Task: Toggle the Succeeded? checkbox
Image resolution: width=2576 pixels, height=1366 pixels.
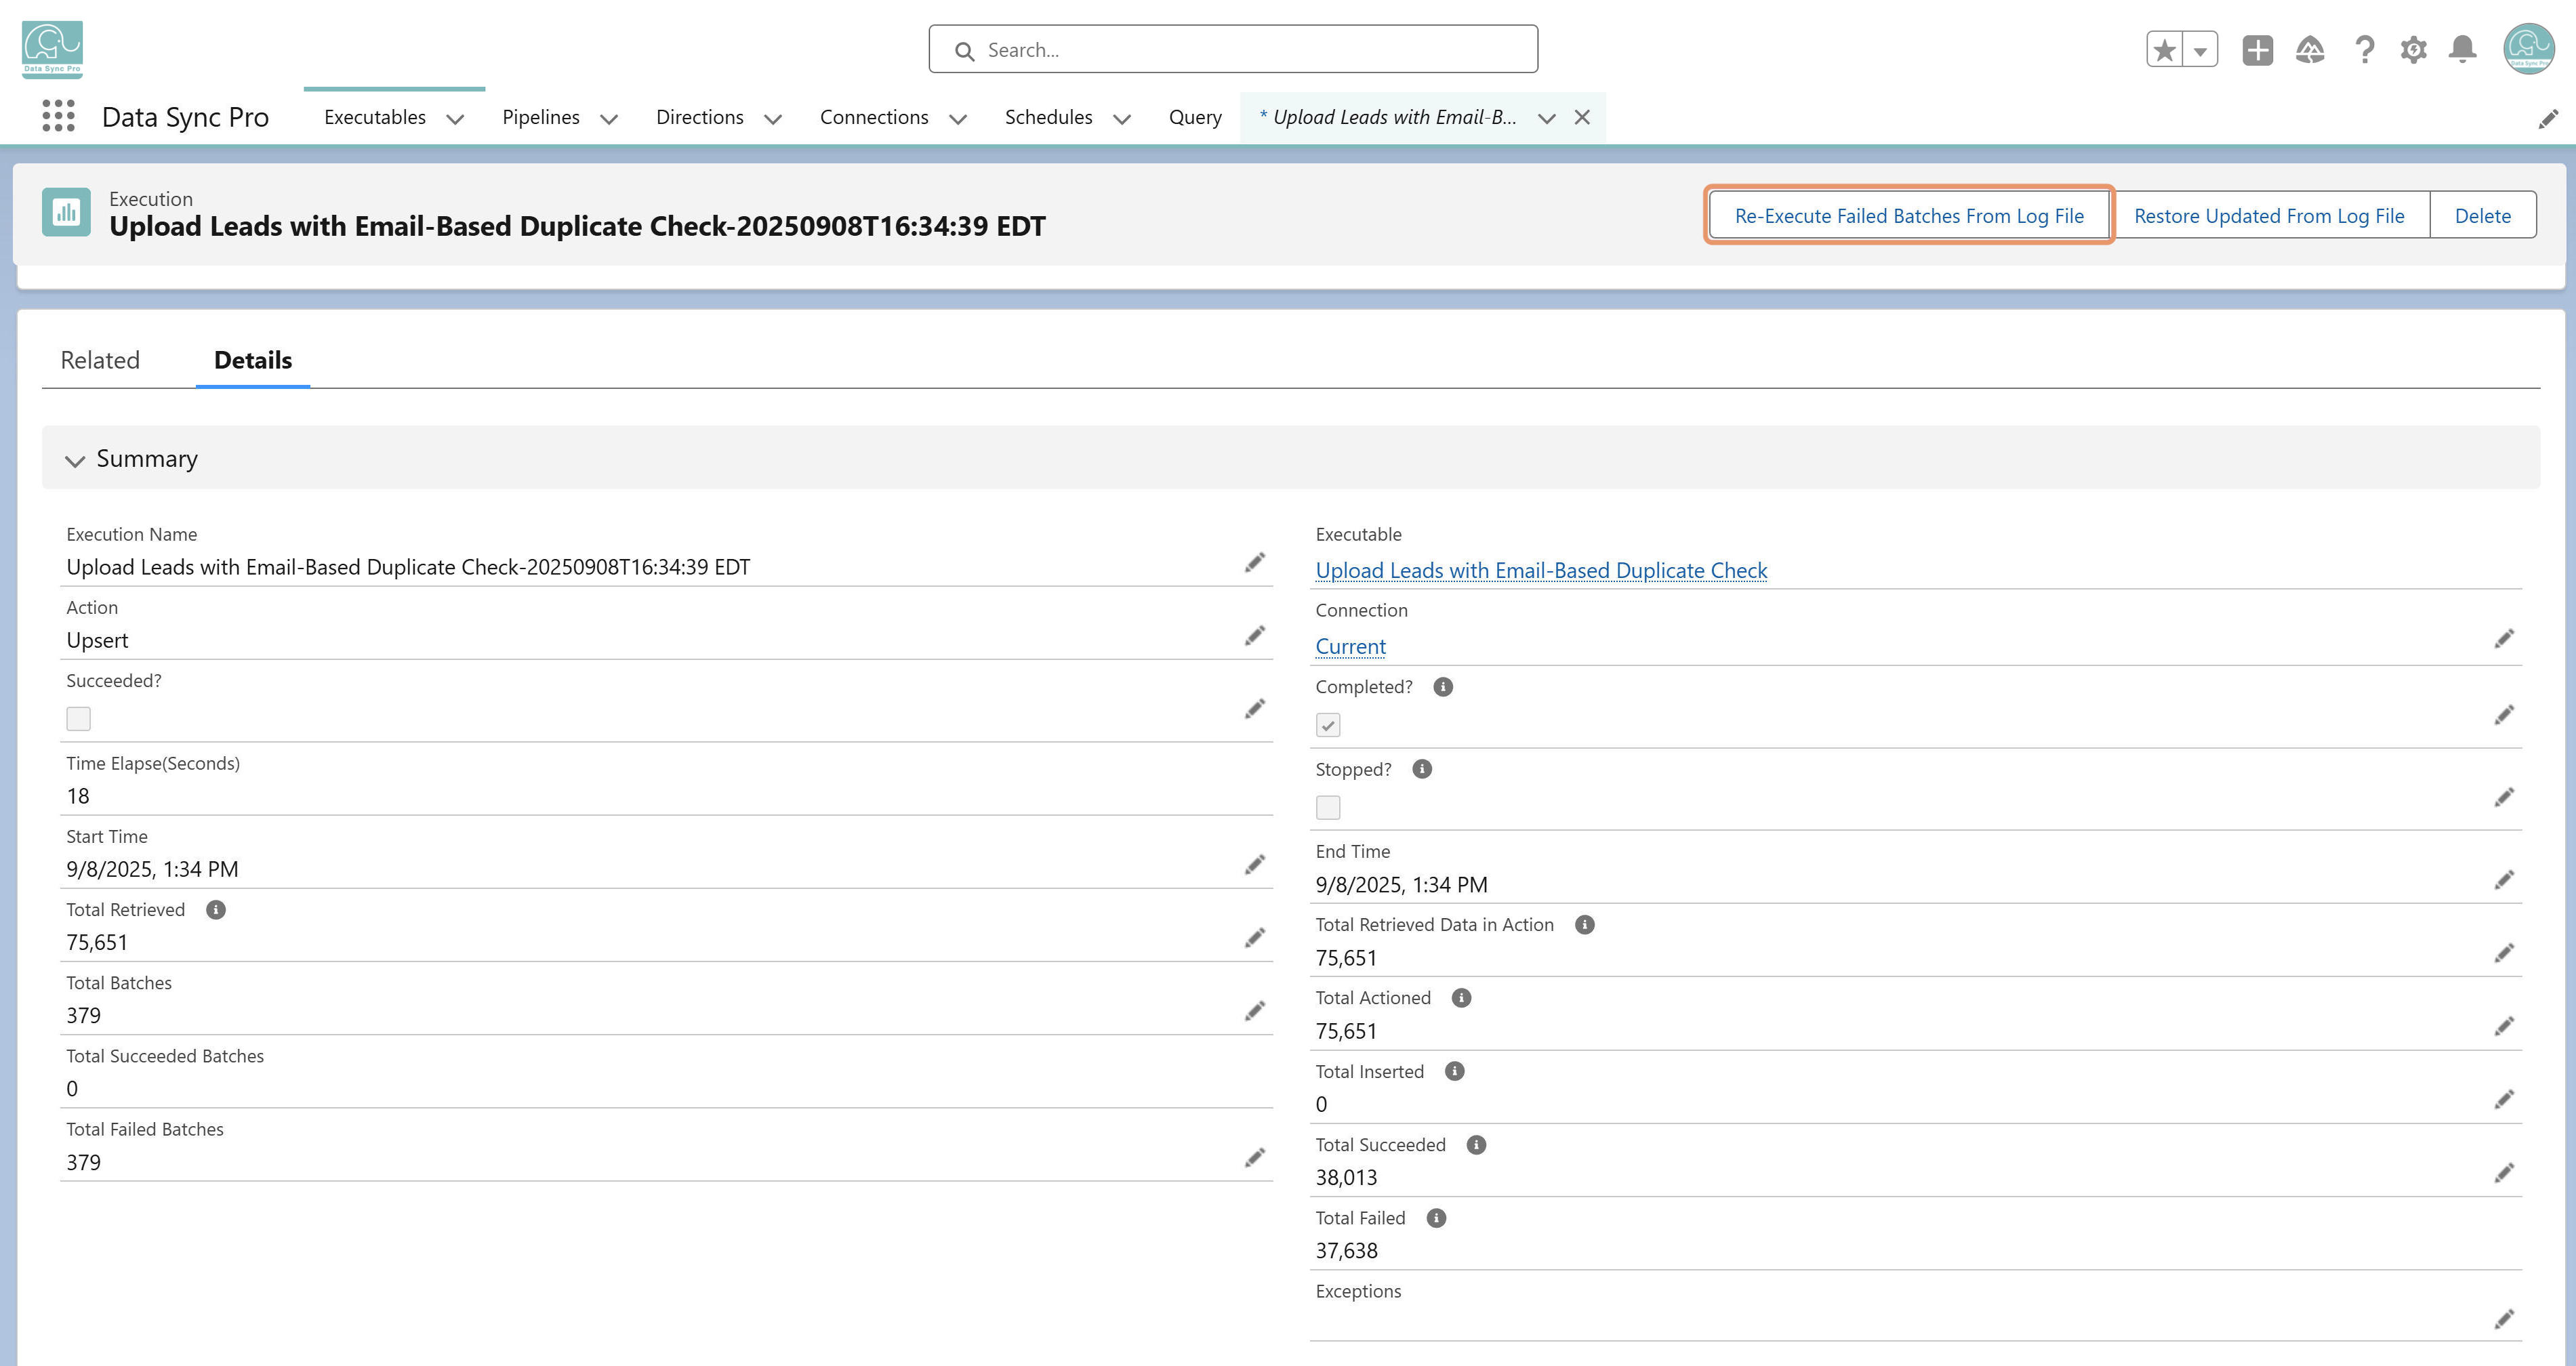Action: coord(78,719)
